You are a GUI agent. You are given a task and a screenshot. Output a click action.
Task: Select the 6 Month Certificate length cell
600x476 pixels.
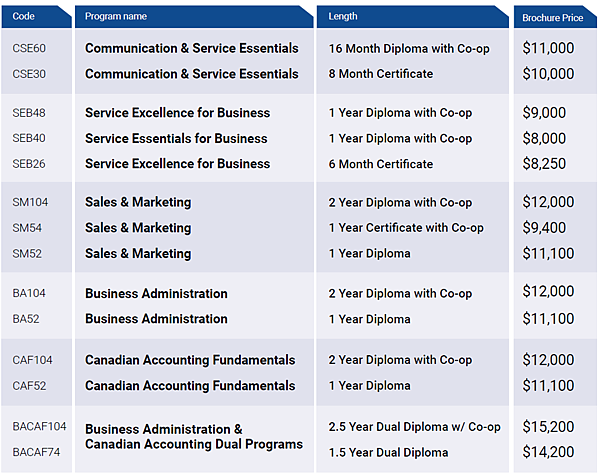(381, 164)
